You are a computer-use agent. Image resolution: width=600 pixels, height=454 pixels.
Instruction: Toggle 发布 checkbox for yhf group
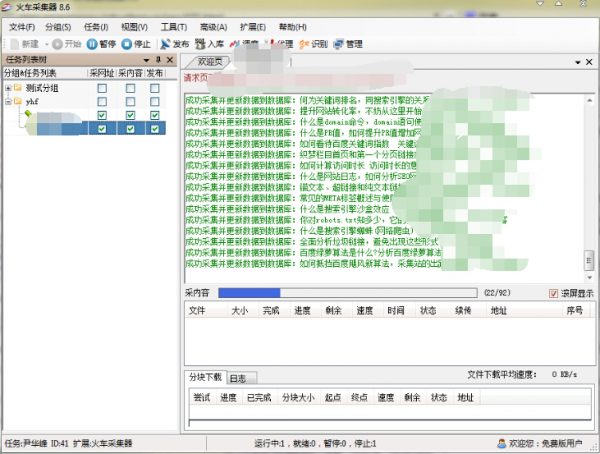155,101
